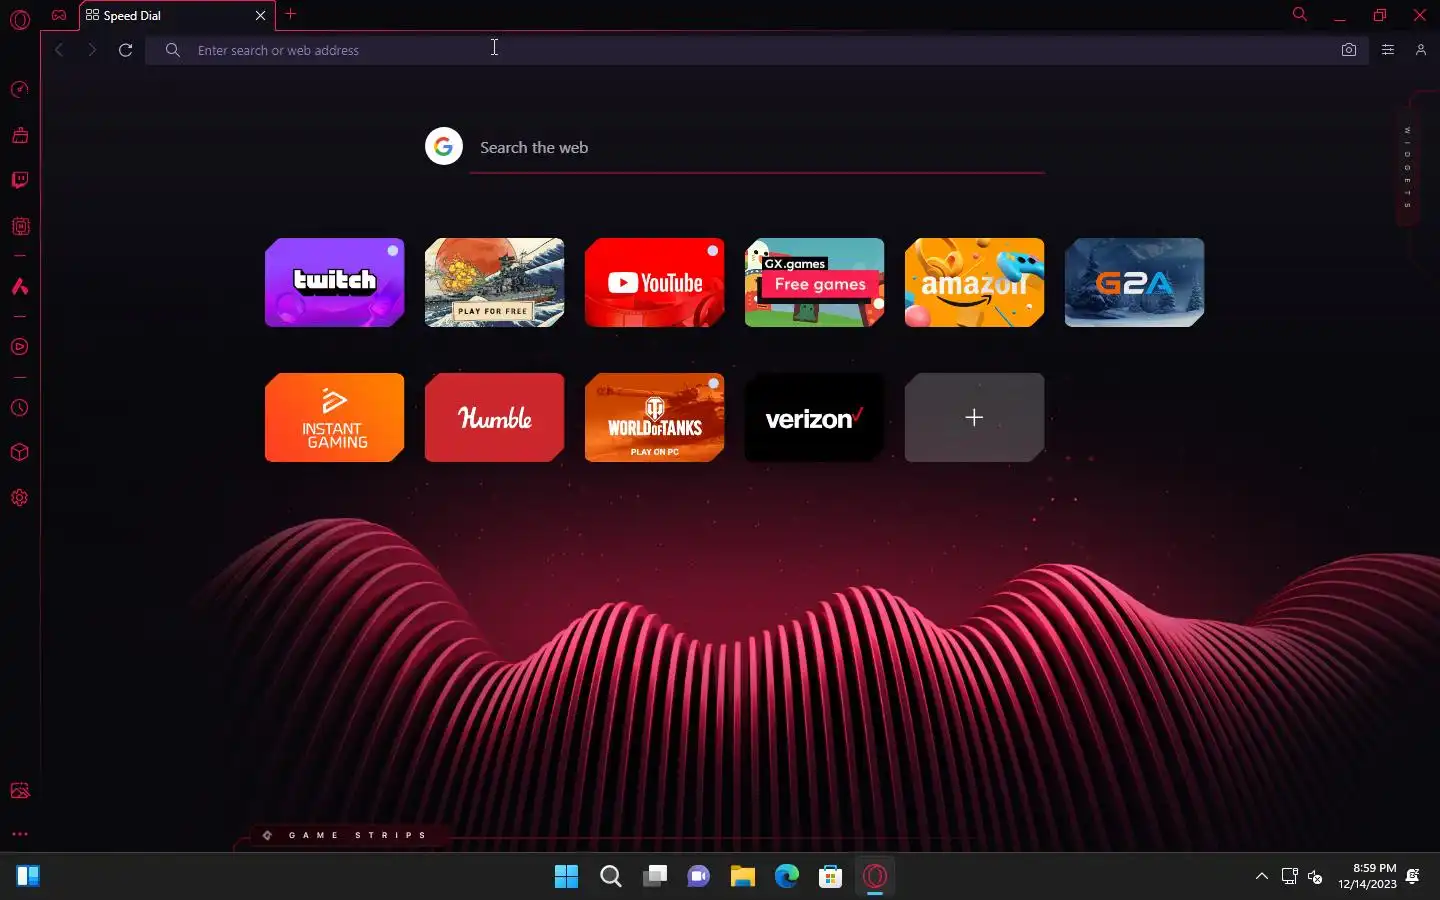This screenshot has width=1440, height=900.
Task: Click the Google logo in search box
Action: 444,147
